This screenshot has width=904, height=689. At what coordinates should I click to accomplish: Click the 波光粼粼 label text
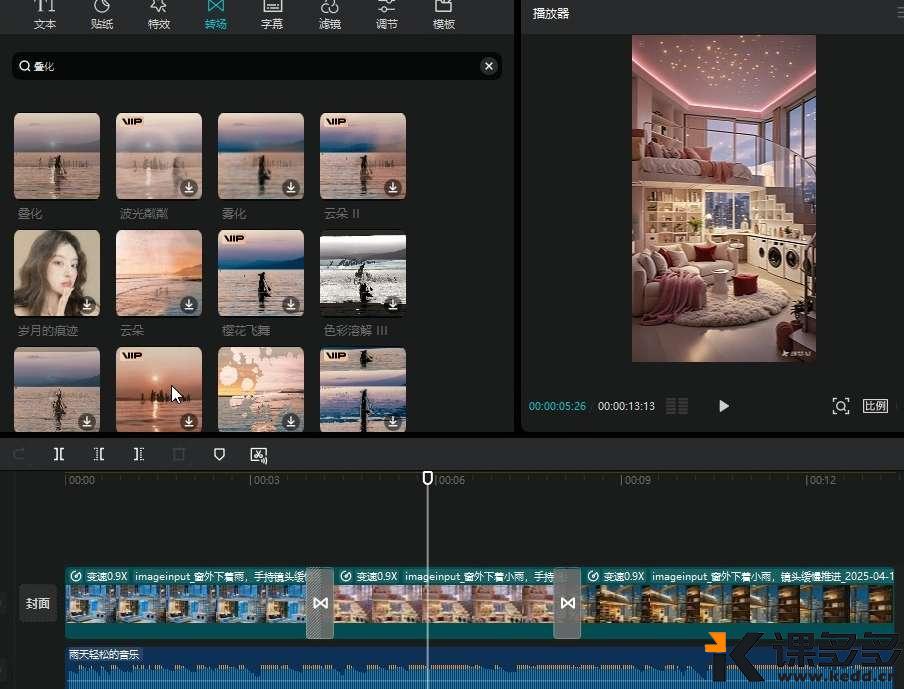(x=144, y=214)
